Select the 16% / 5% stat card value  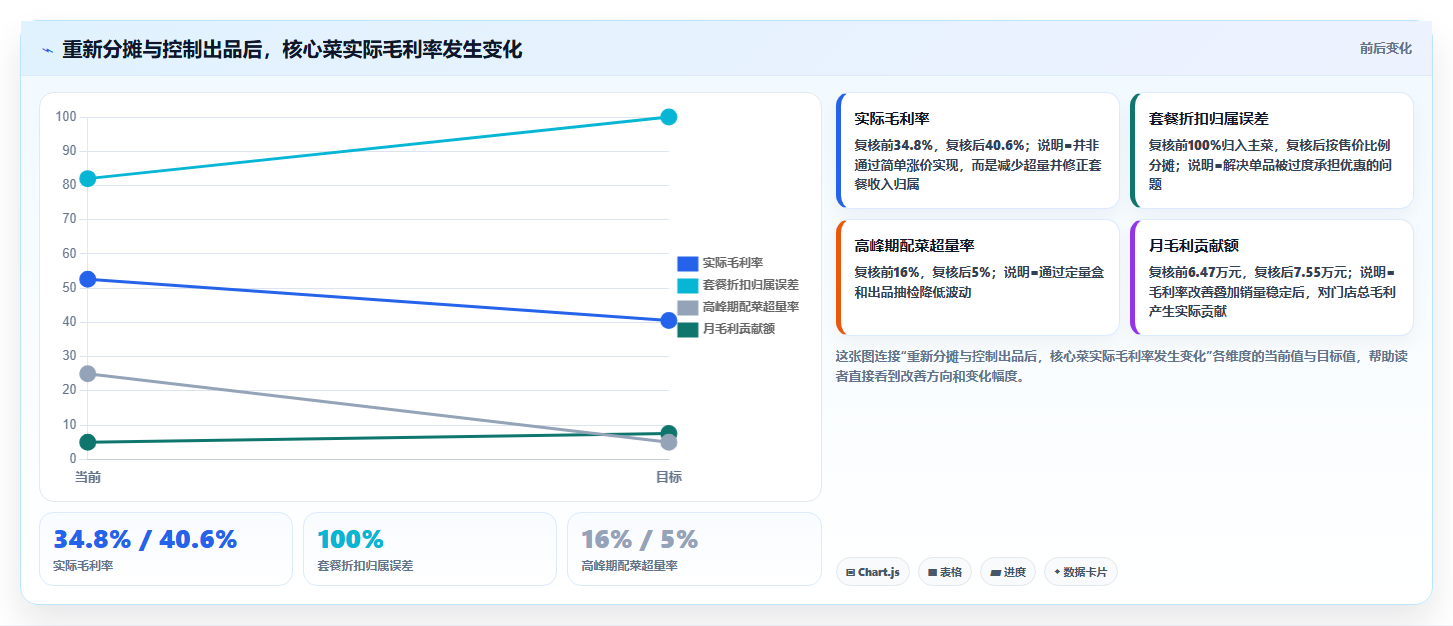click(x=639, y=540)
